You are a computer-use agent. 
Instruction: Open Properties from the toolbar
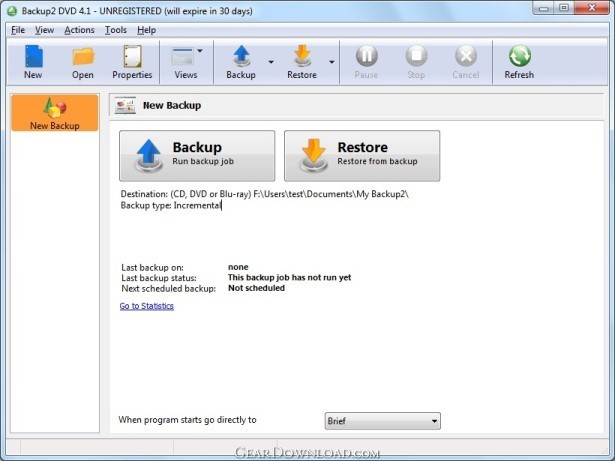(132, 62)
